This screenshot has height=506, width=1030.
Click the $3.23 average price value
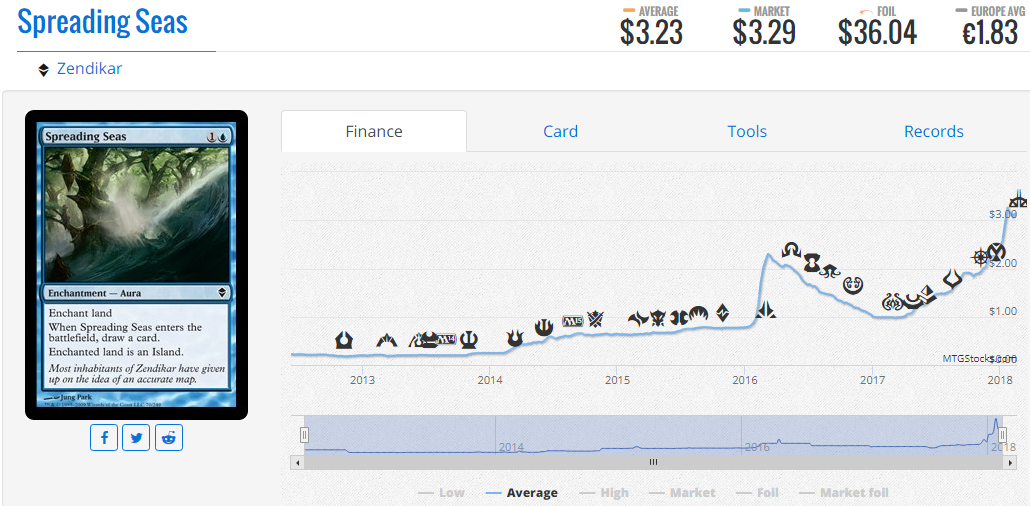(x=651, y=32)
